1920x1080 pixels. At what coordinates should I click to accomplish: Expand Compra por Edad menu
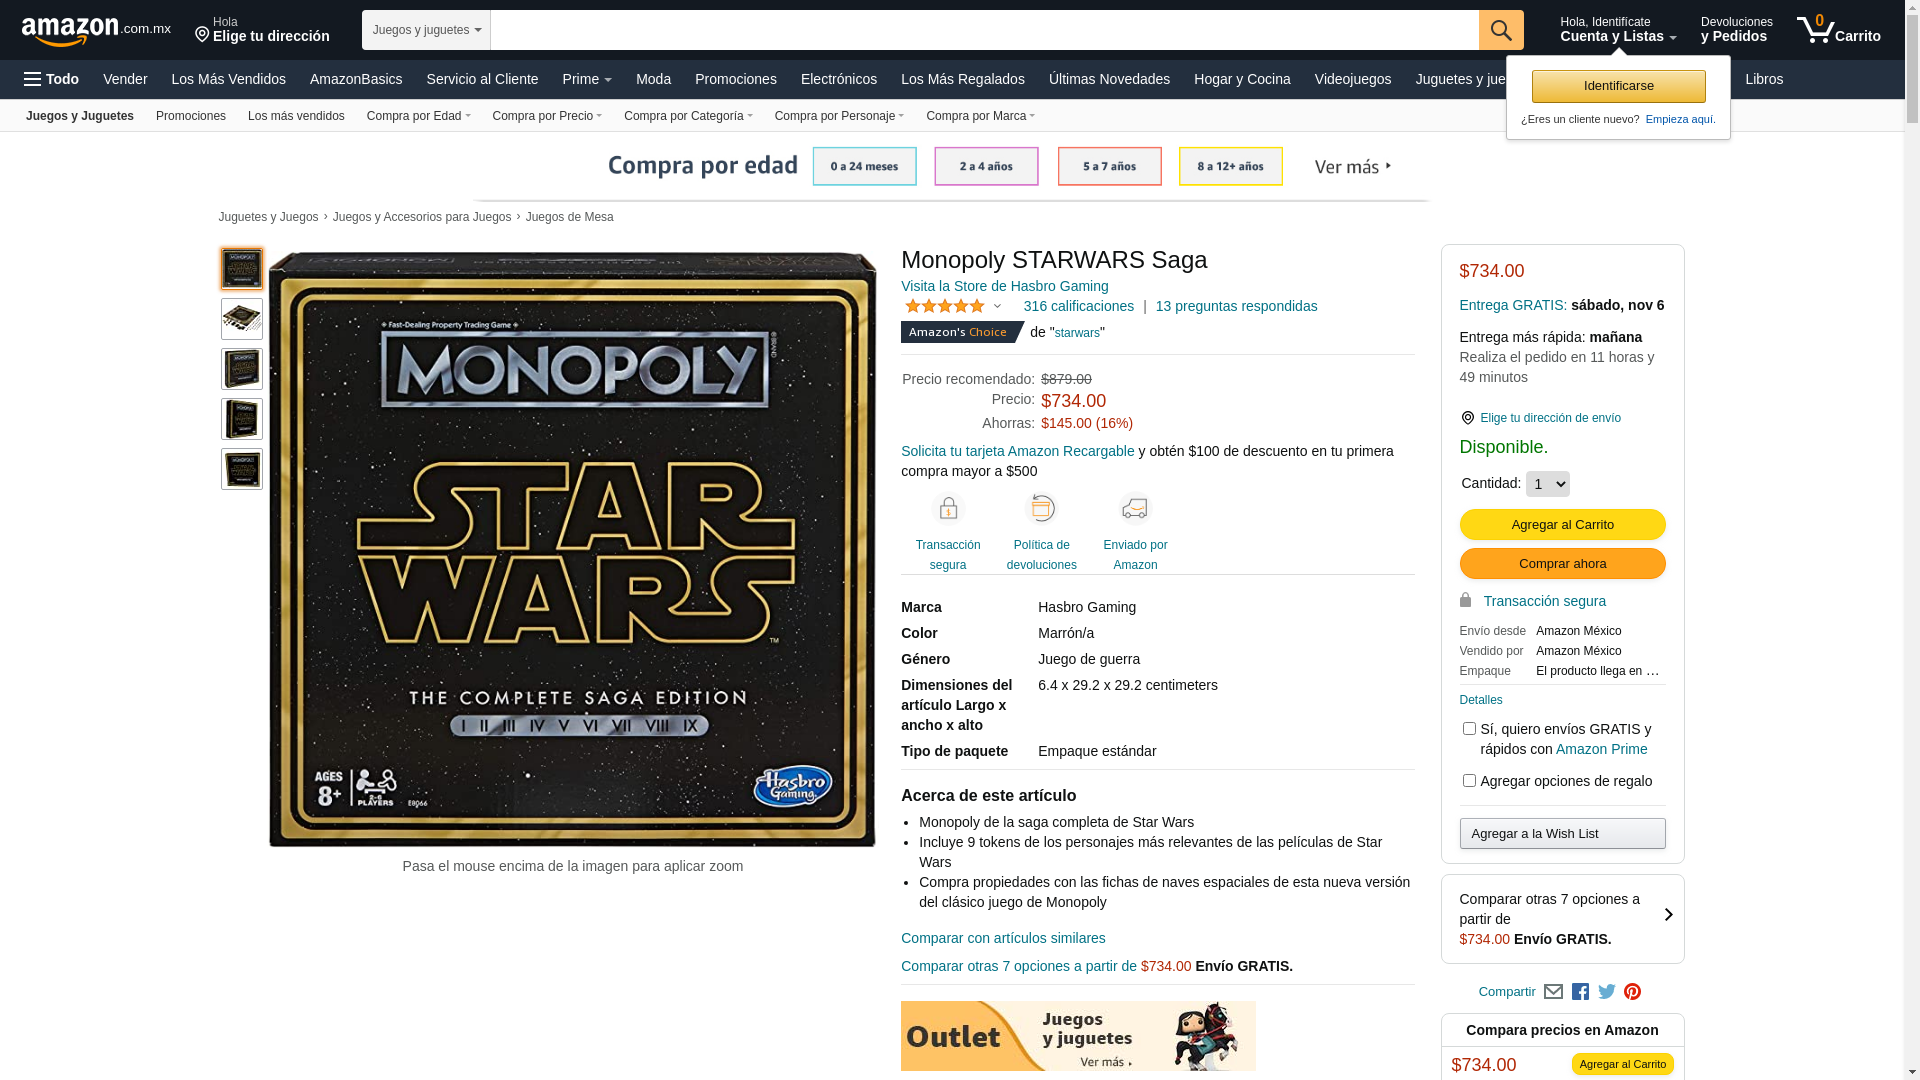point(418,116)
